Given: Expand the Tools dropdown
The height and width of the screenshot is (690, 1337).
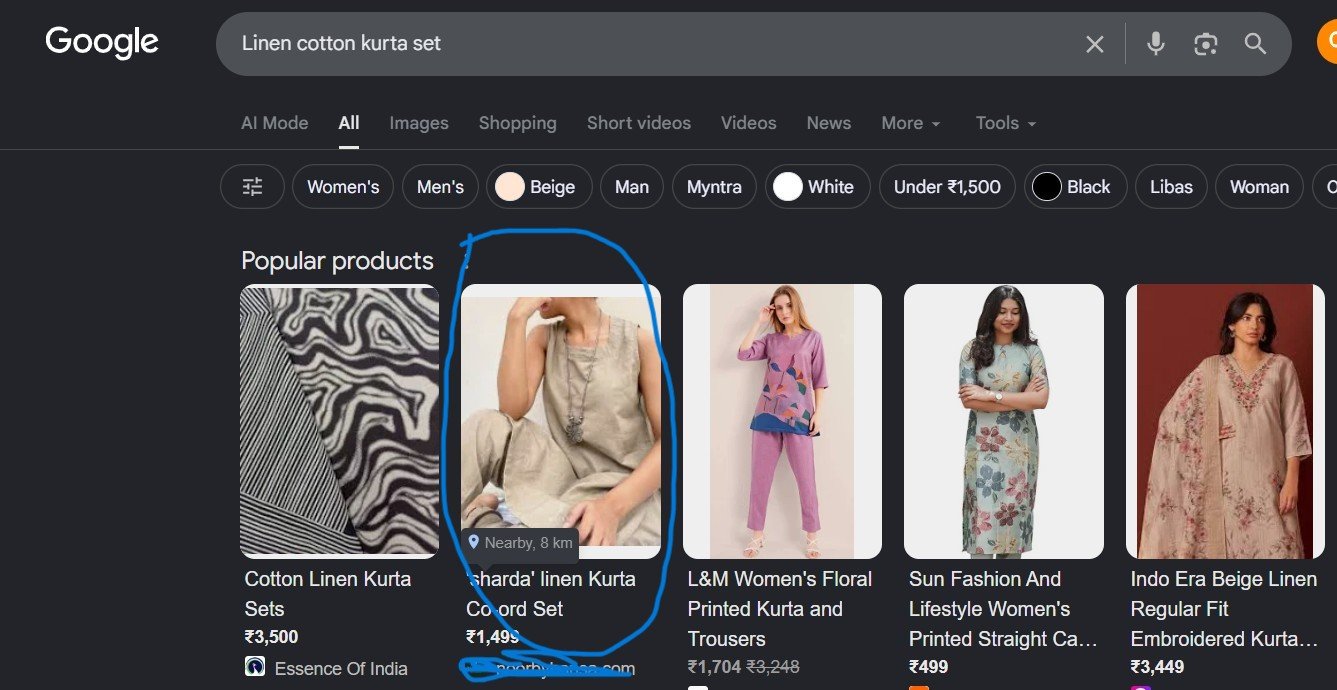Looking at the screenshot, I should tap(1006, 123).
